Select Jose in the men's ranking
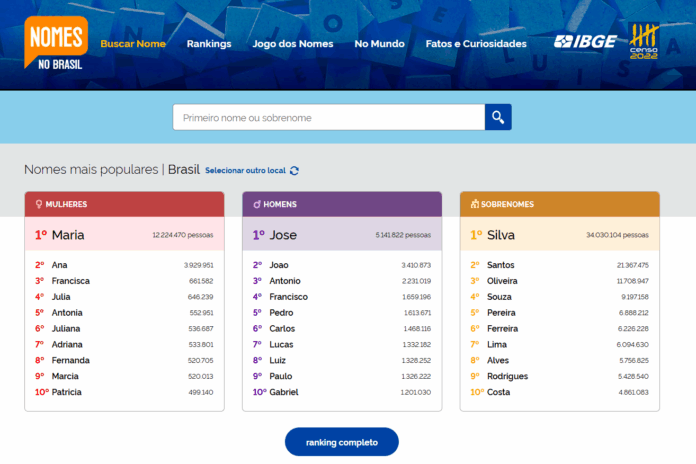696x464 pixels. 283,235
